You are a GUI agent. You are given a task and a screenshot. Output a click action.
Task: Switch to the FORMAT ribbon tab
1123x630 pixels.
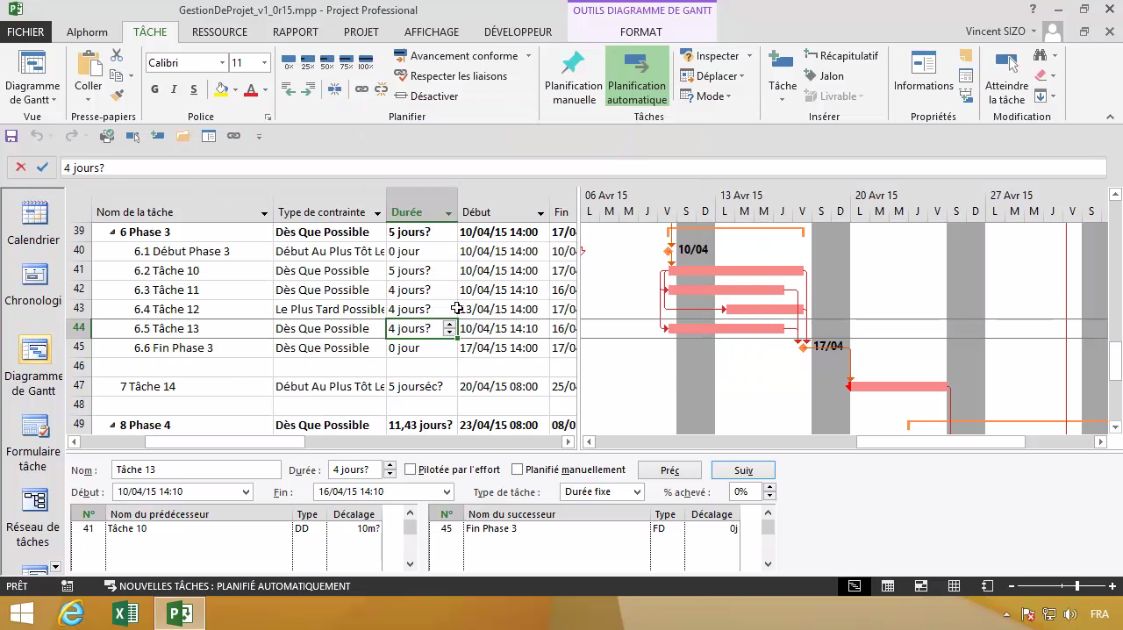click(640, 31)
